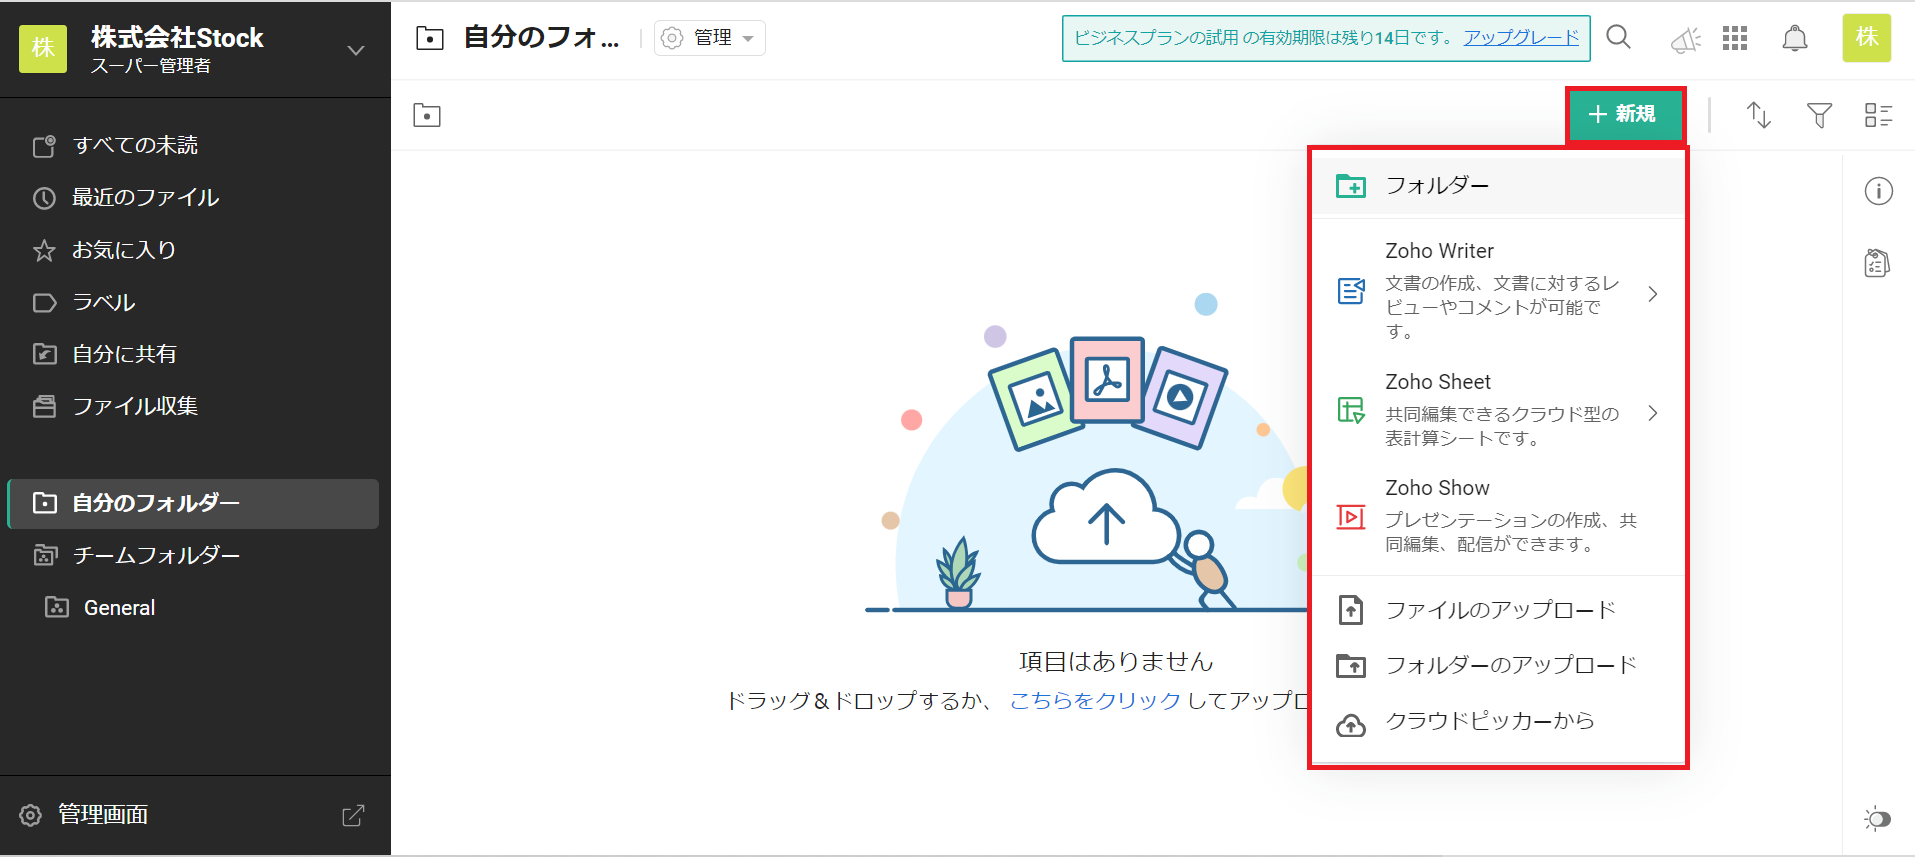Click the 自分のフォ... page title
The image size is (1915, 857).
541,38
